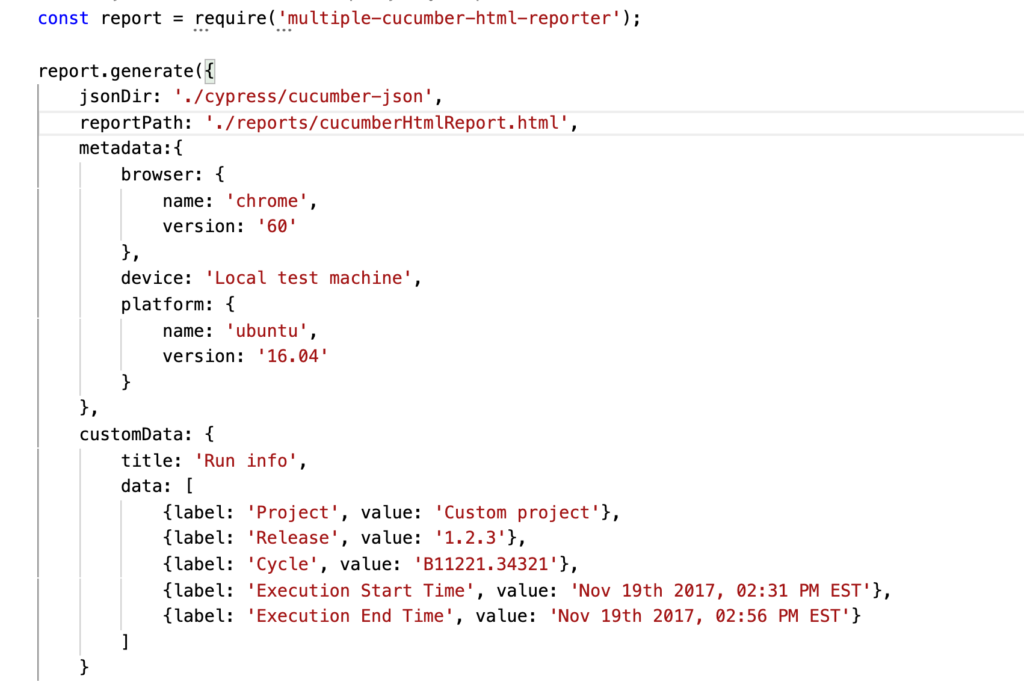
Task: Click the reportPath string value
Action: coord(387,122)
